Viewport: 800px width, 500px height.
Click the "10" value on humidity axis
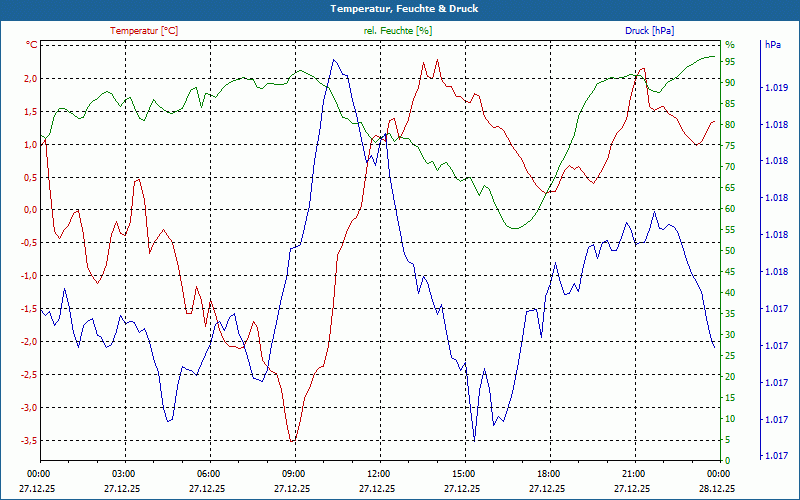(x=730, y=419)
